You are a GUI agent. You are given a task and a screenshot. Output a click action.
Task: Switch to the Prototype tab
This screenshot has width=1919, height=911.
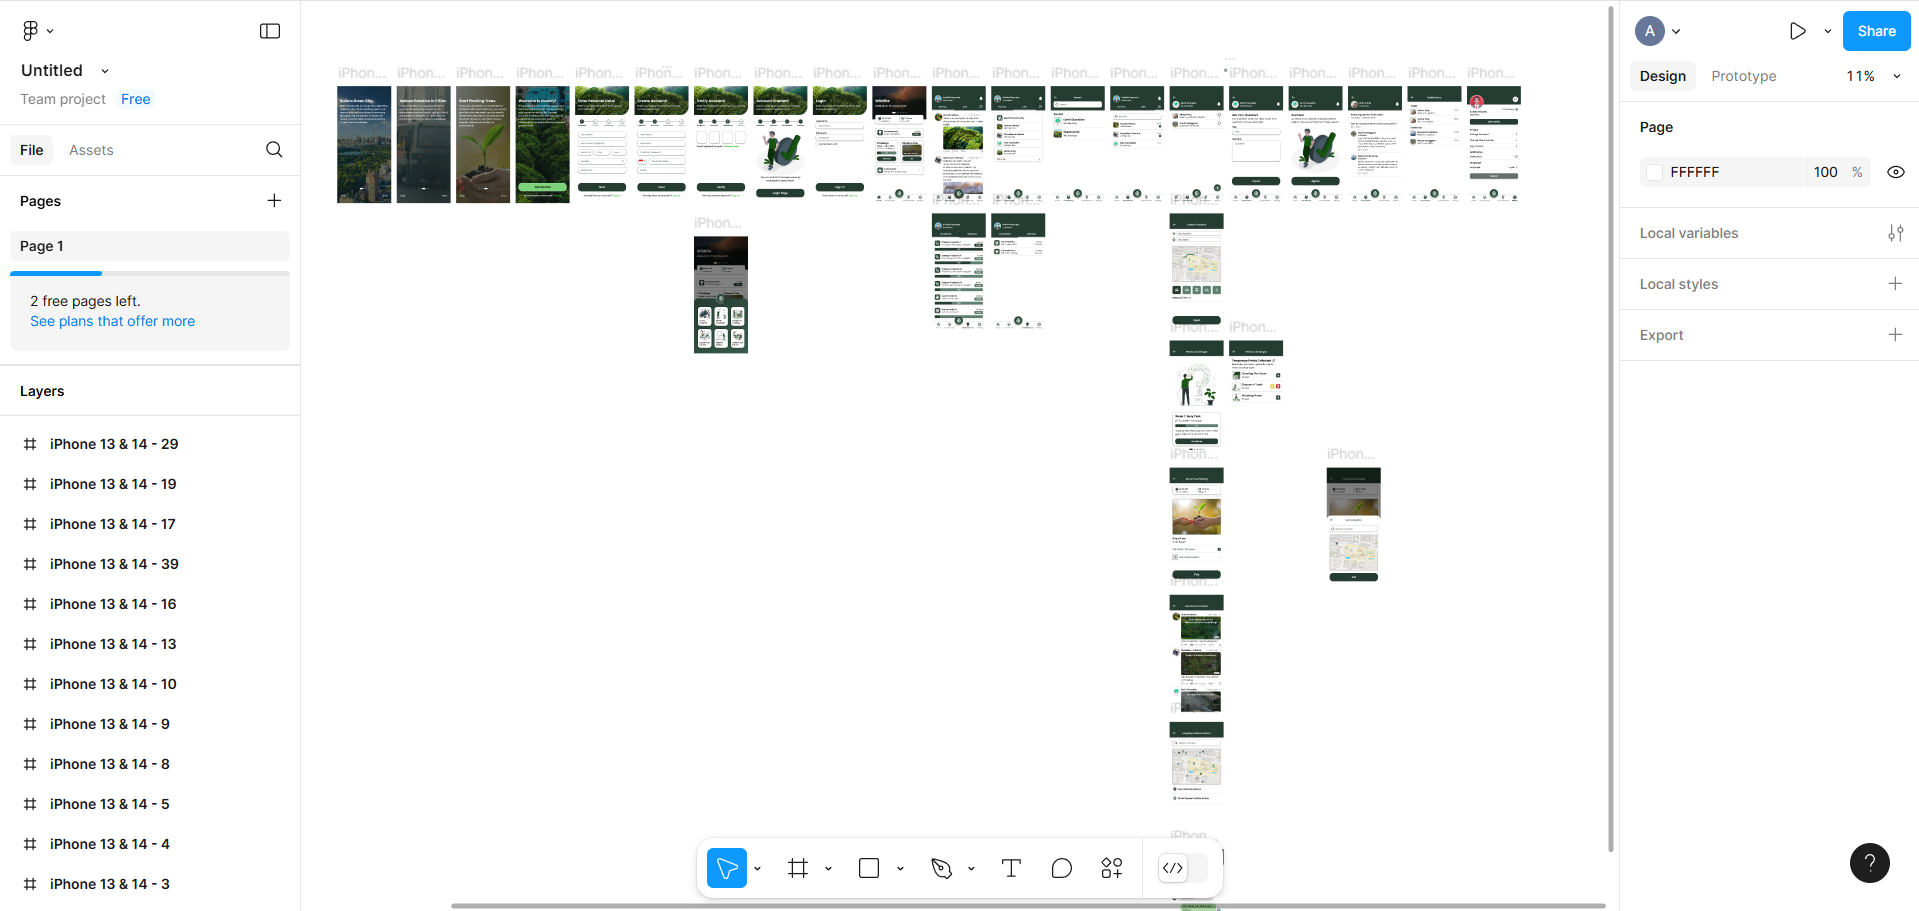(x=1743, y=76)
